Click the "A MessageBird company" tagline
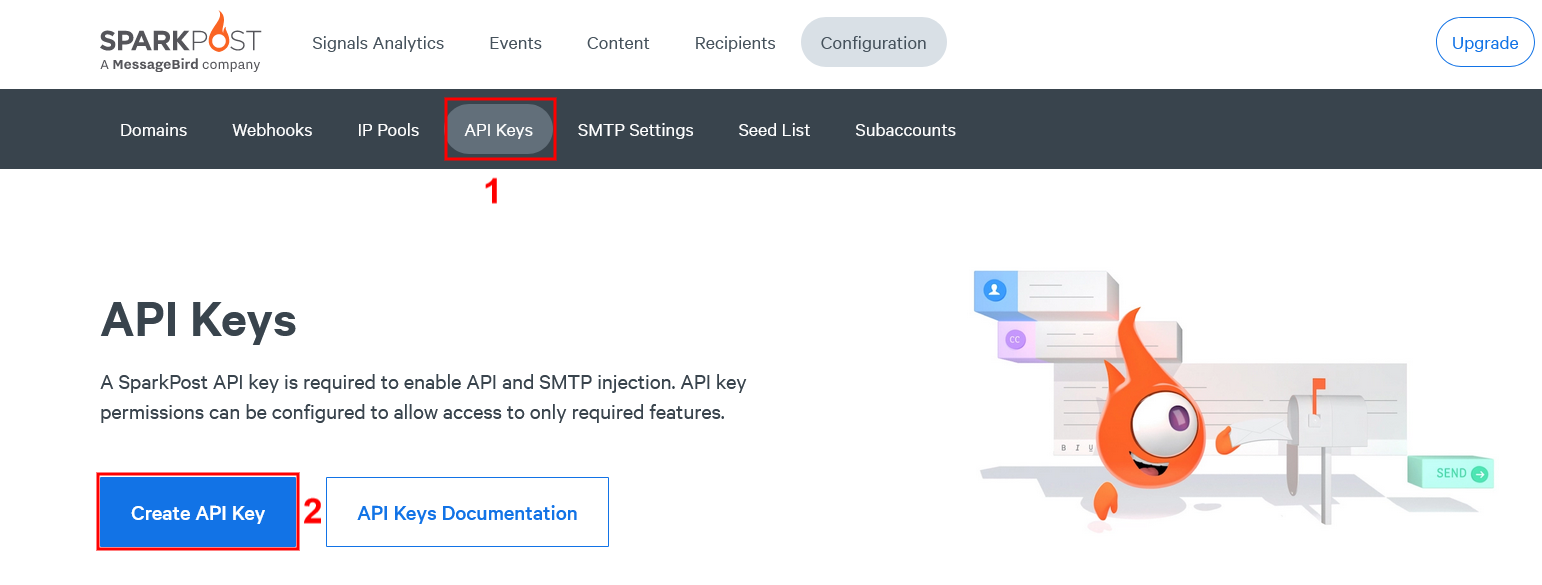The image size is (1542, 585). (x=180, y=65)
